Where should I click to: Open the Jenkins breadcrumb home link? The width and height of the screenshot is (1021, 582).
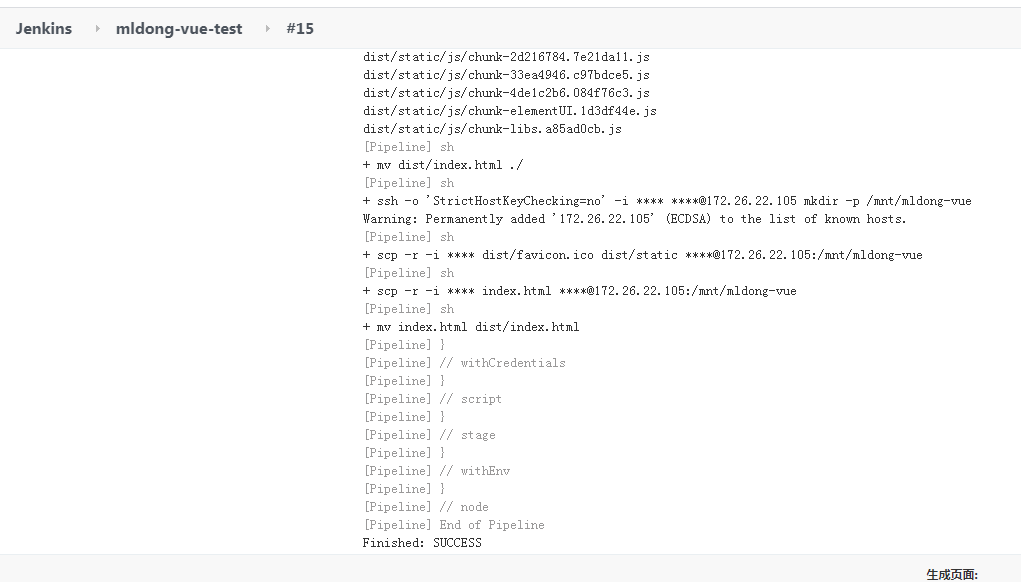coord(44,29)
